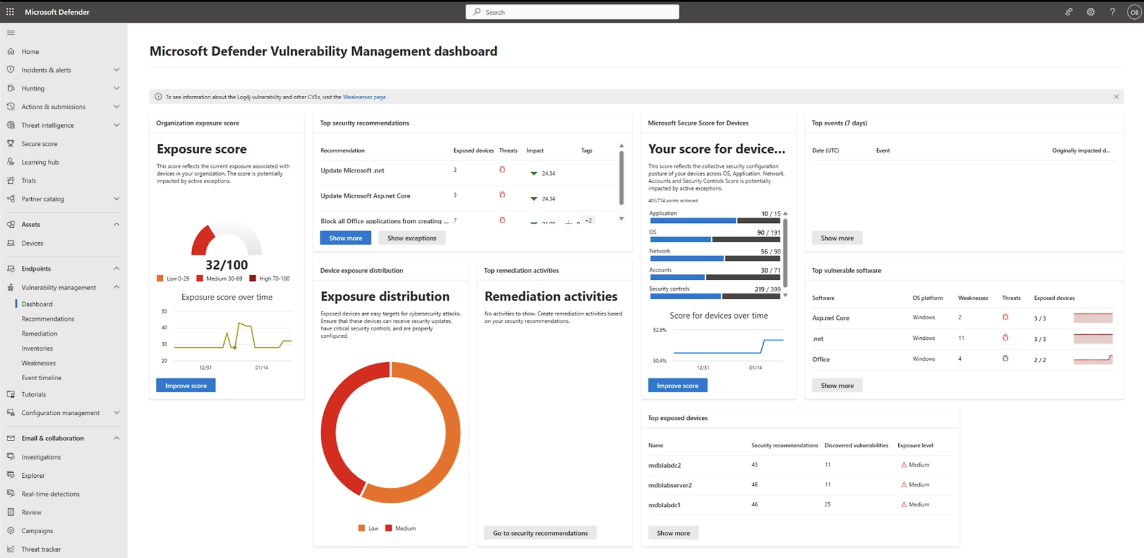Viewport: 1144px width, 558px height.
Task: Click the Search input field
Action: click(x=572, y=12)
